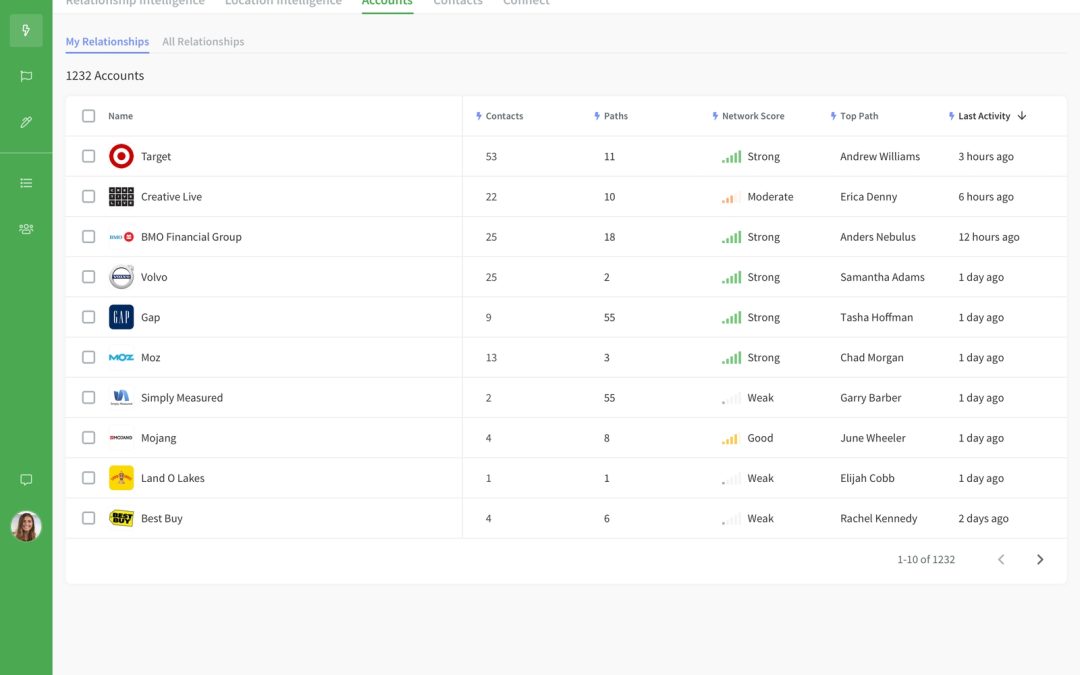Sort by Name column header
The image size is (1080, 675).
click(x=121, y=116)
